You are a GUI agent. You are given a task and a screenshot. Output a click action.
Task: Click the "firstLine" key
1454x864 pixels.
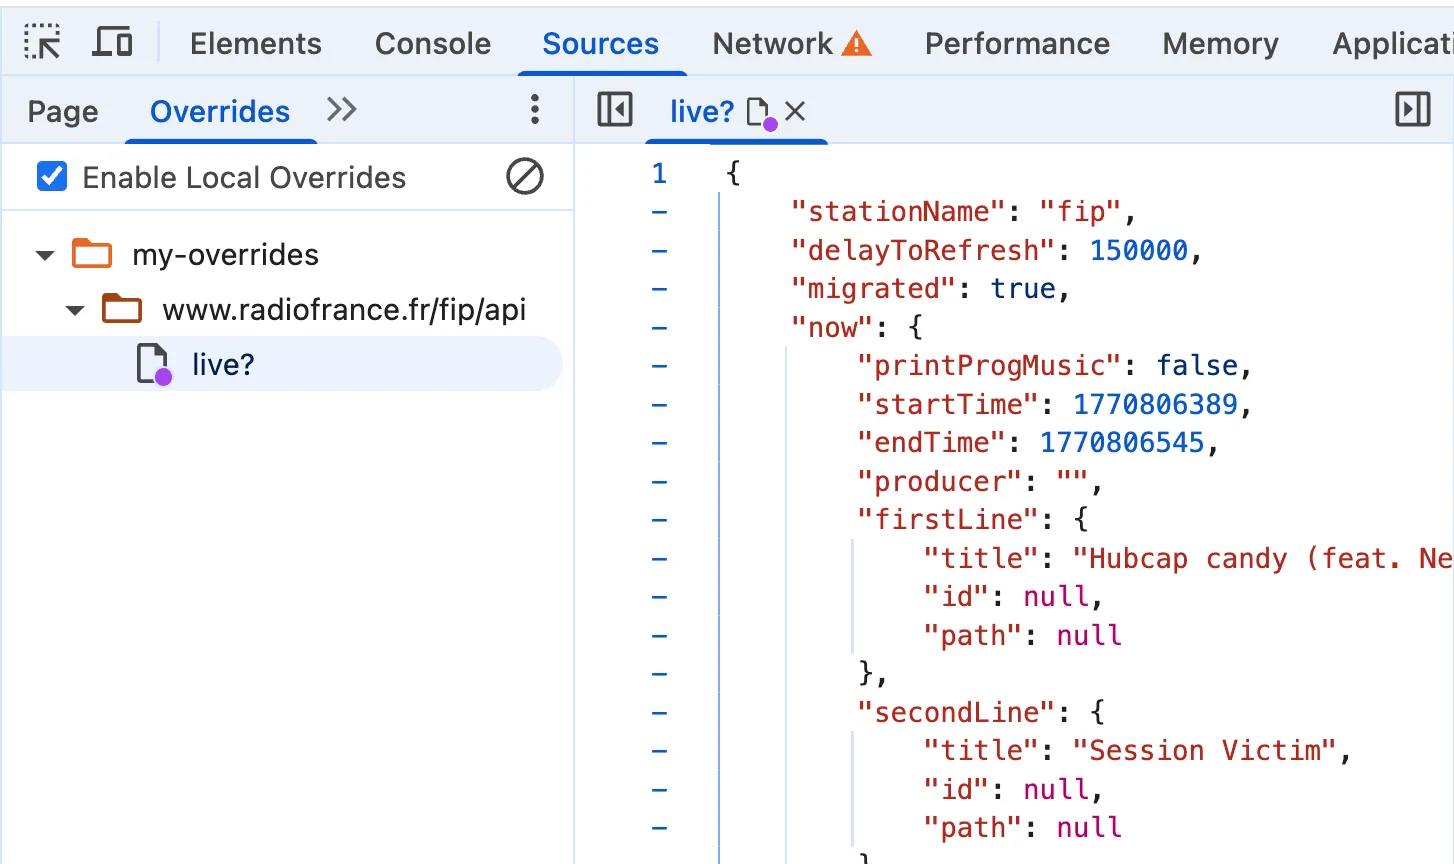pyautogui.click(x=948, y=520)
